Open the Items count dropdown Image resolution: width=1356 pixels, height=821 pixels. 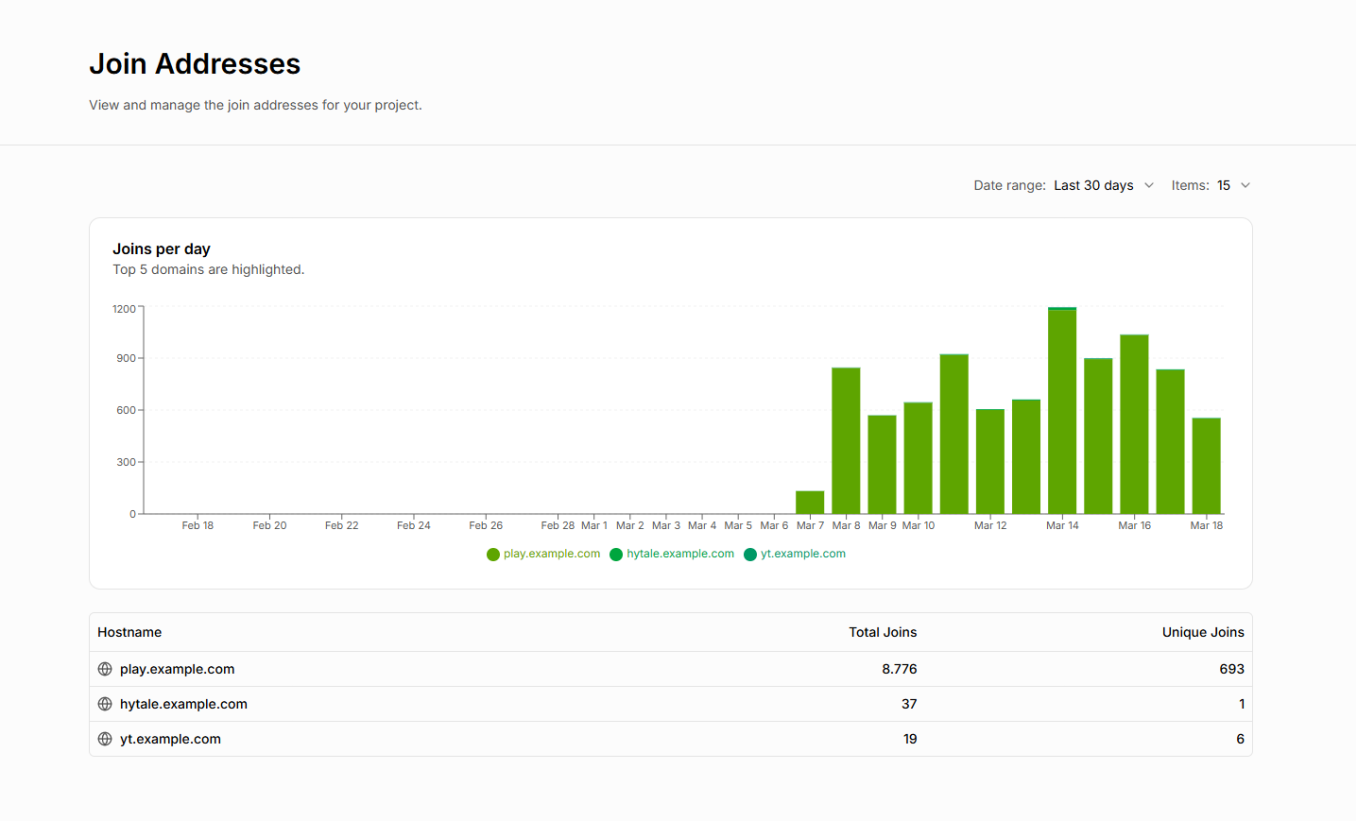[1233, 185]
